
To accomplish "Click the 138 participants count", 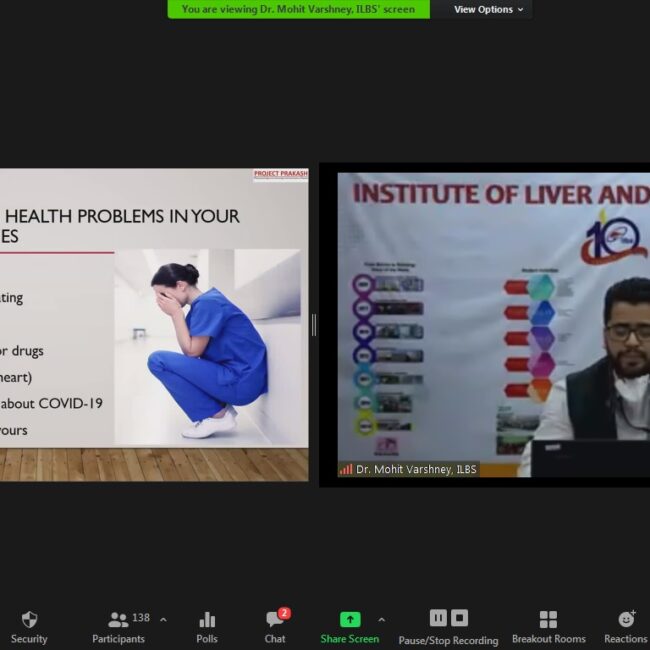I will tap(141, 618).
